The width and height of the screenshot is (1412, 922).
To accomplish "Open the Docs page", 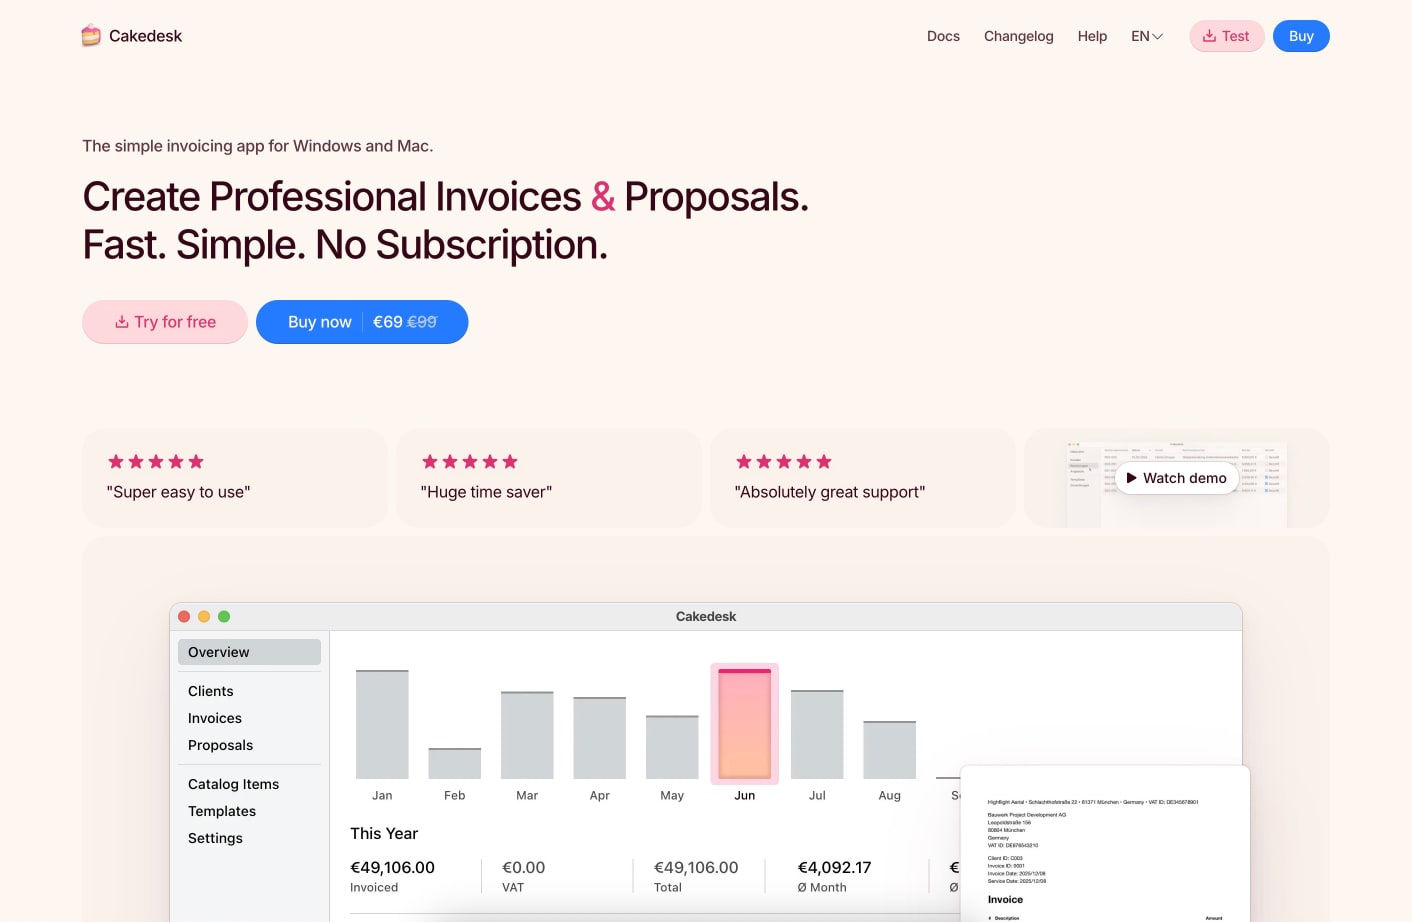I will [x=943, y=36].
